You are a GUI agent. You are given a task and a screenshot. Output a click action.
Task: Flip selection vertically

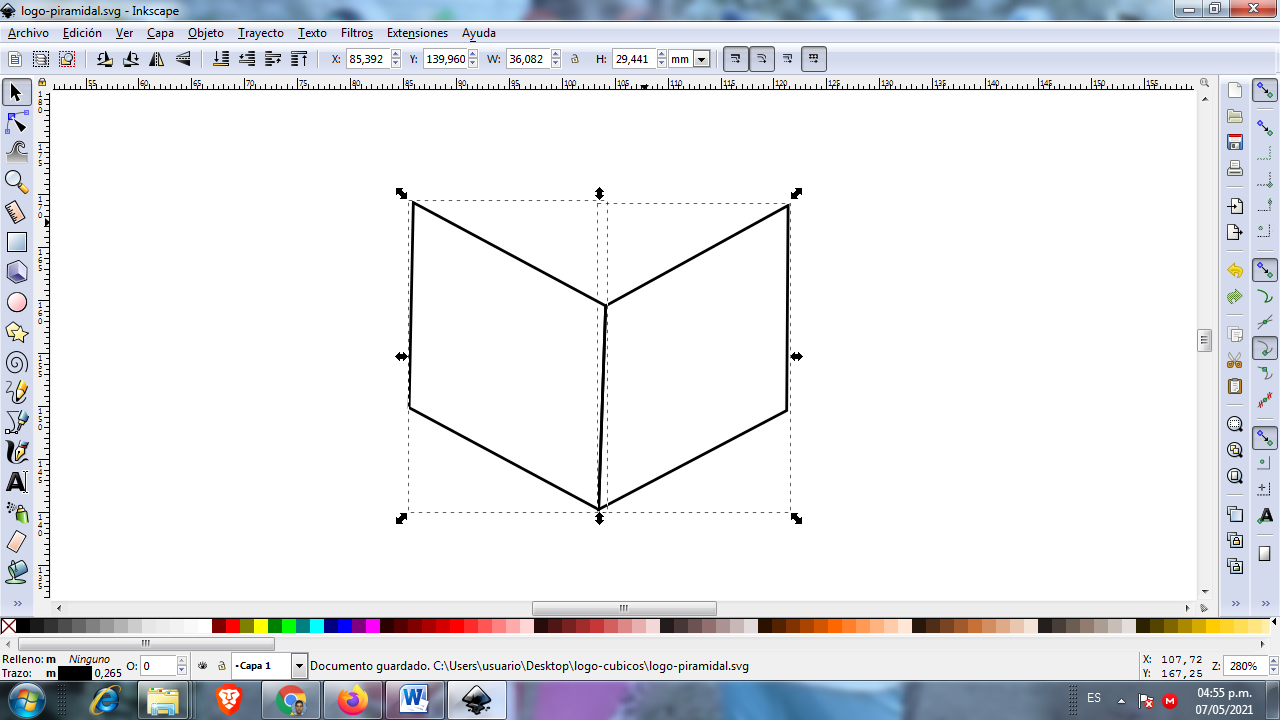point(183,59)
